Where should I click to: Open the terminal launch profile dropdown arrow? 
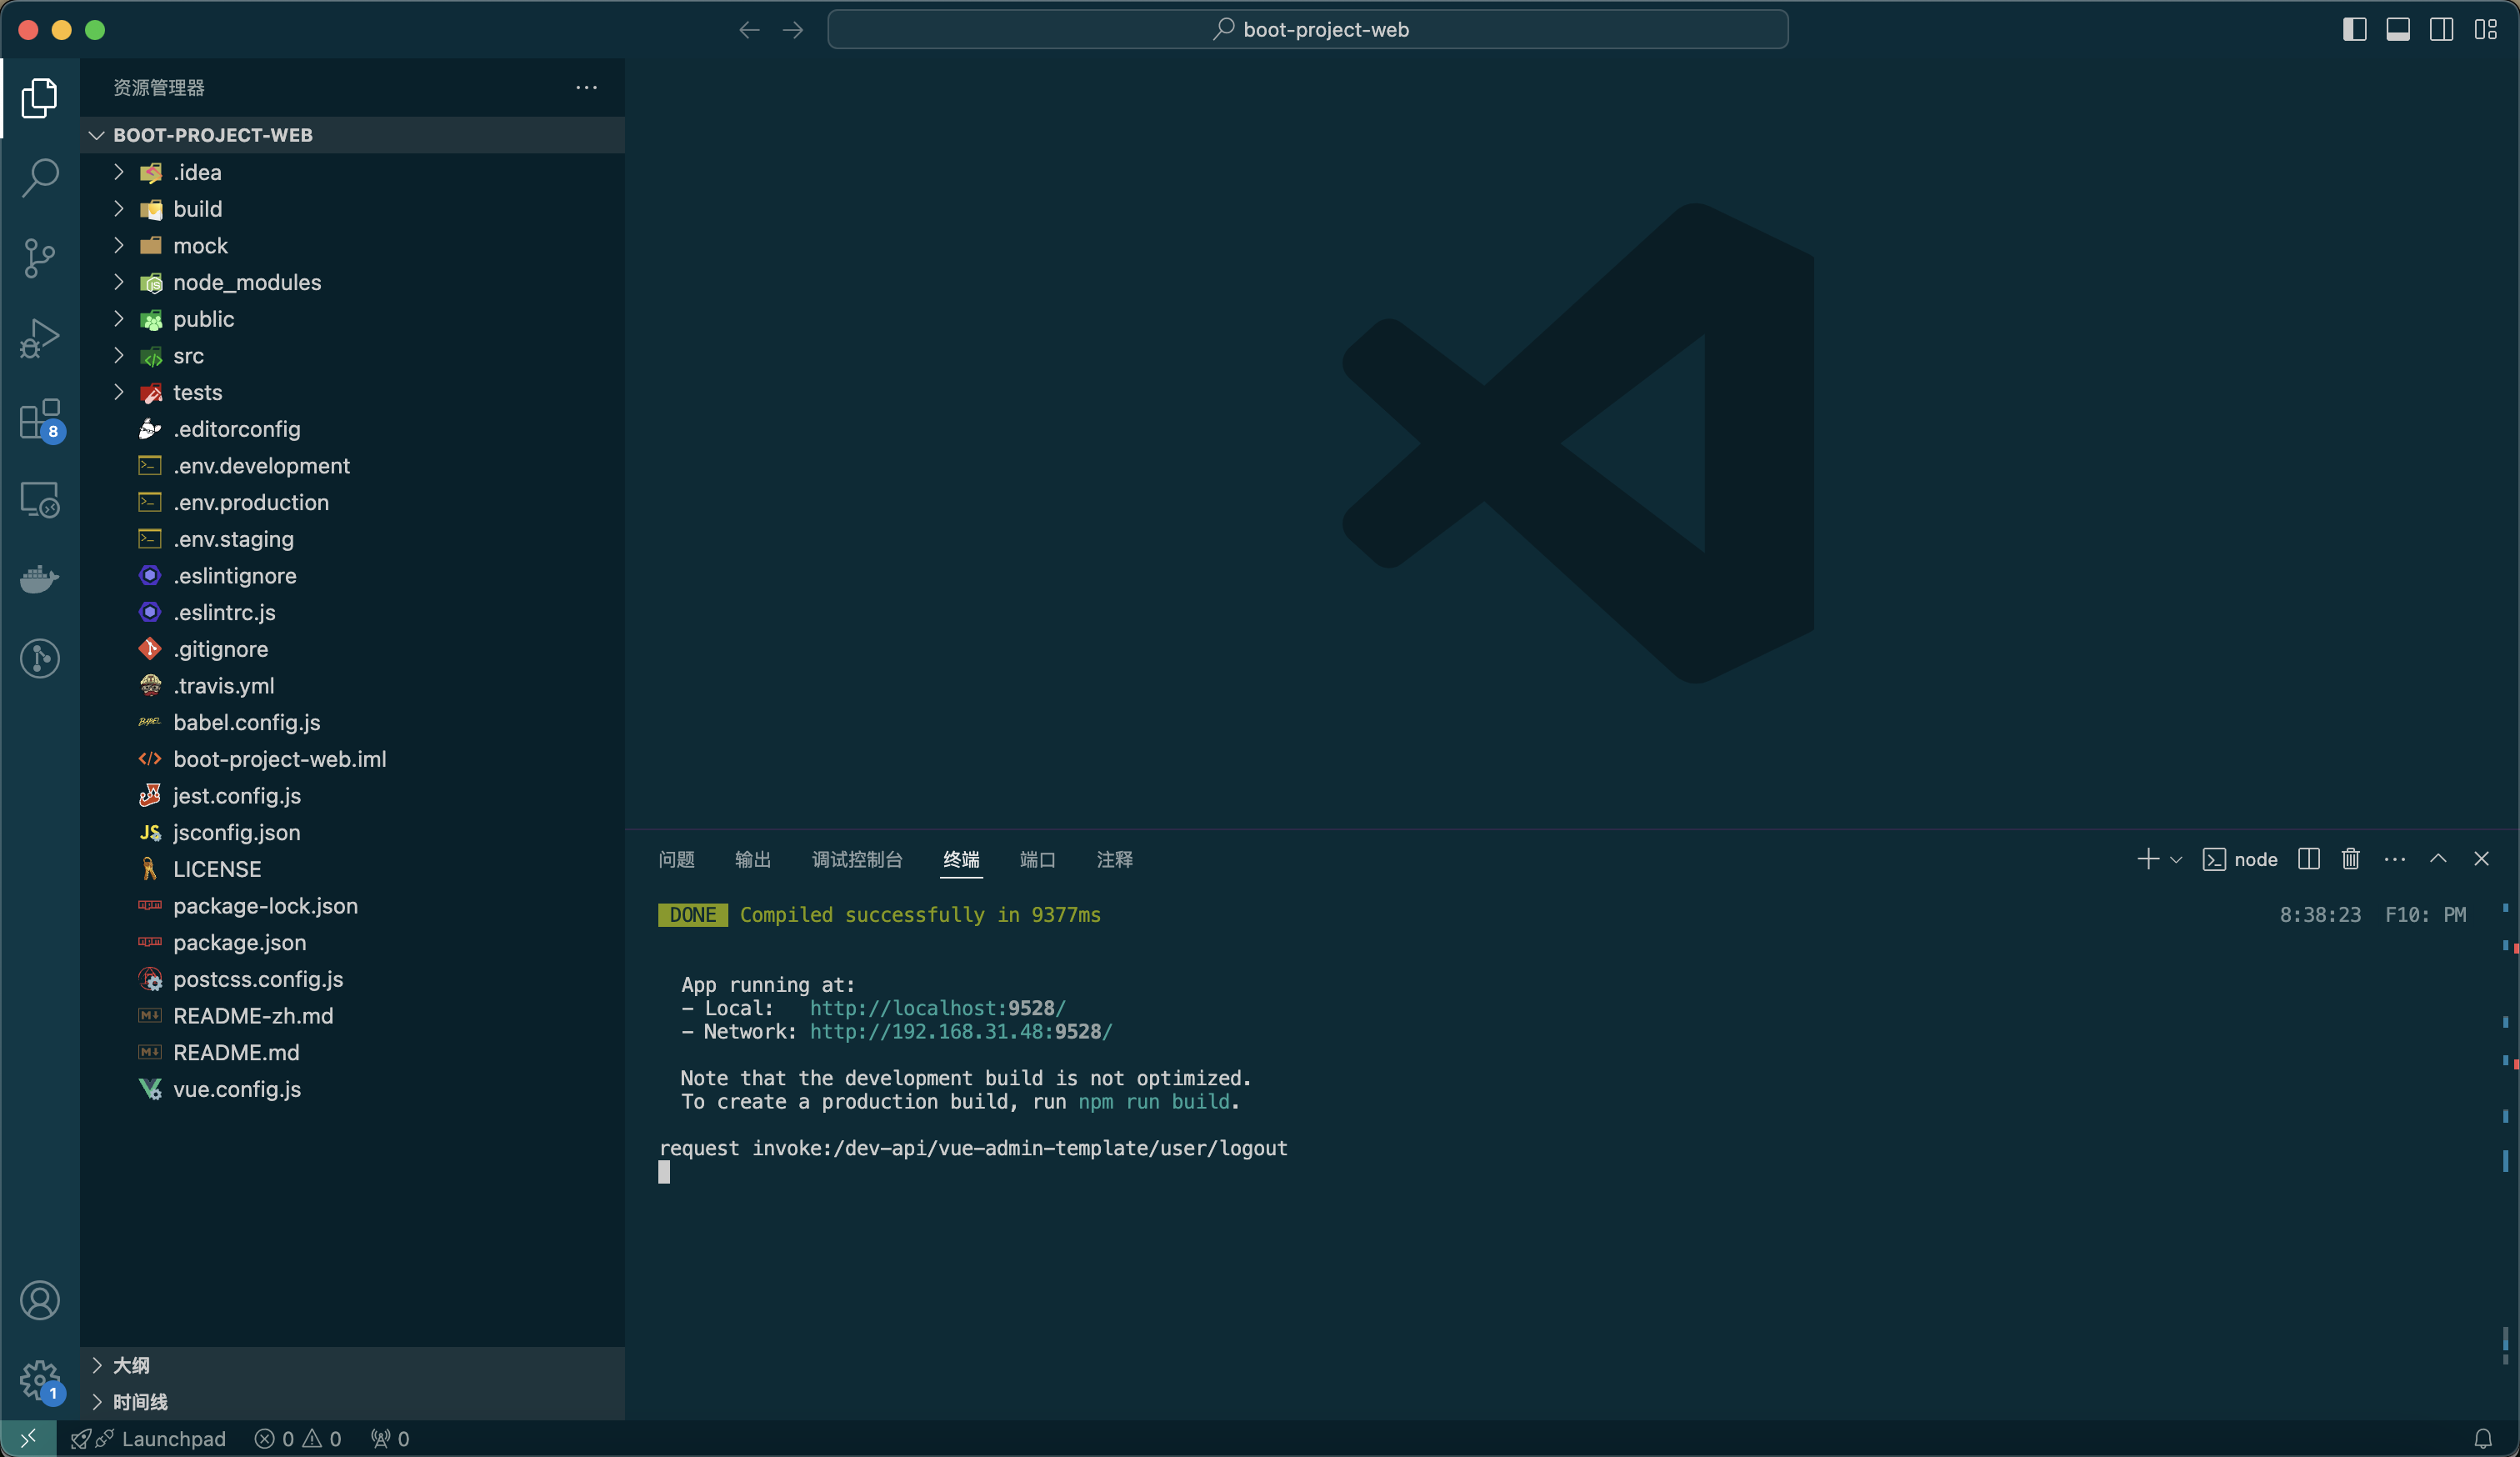coord(2175,860)
